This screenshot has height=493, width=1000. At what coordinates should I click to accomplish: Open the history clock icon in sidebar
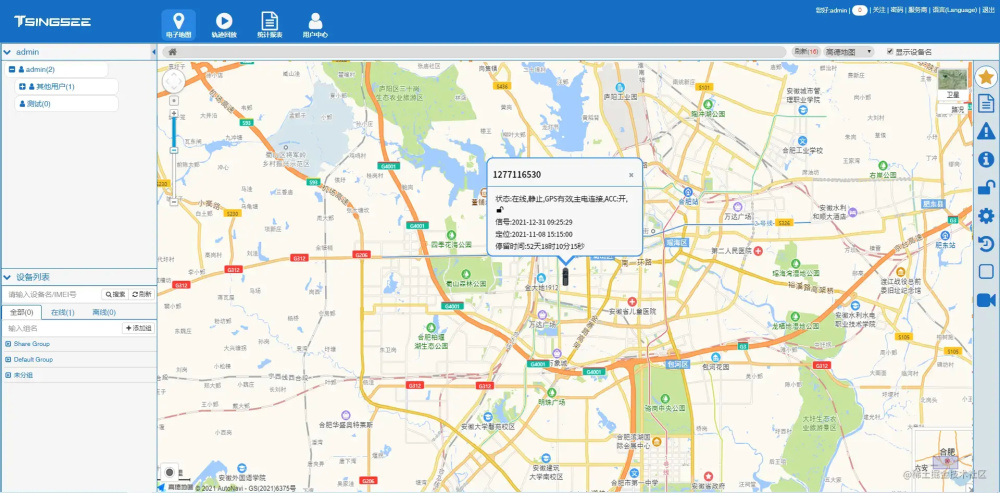click(986, 244)
